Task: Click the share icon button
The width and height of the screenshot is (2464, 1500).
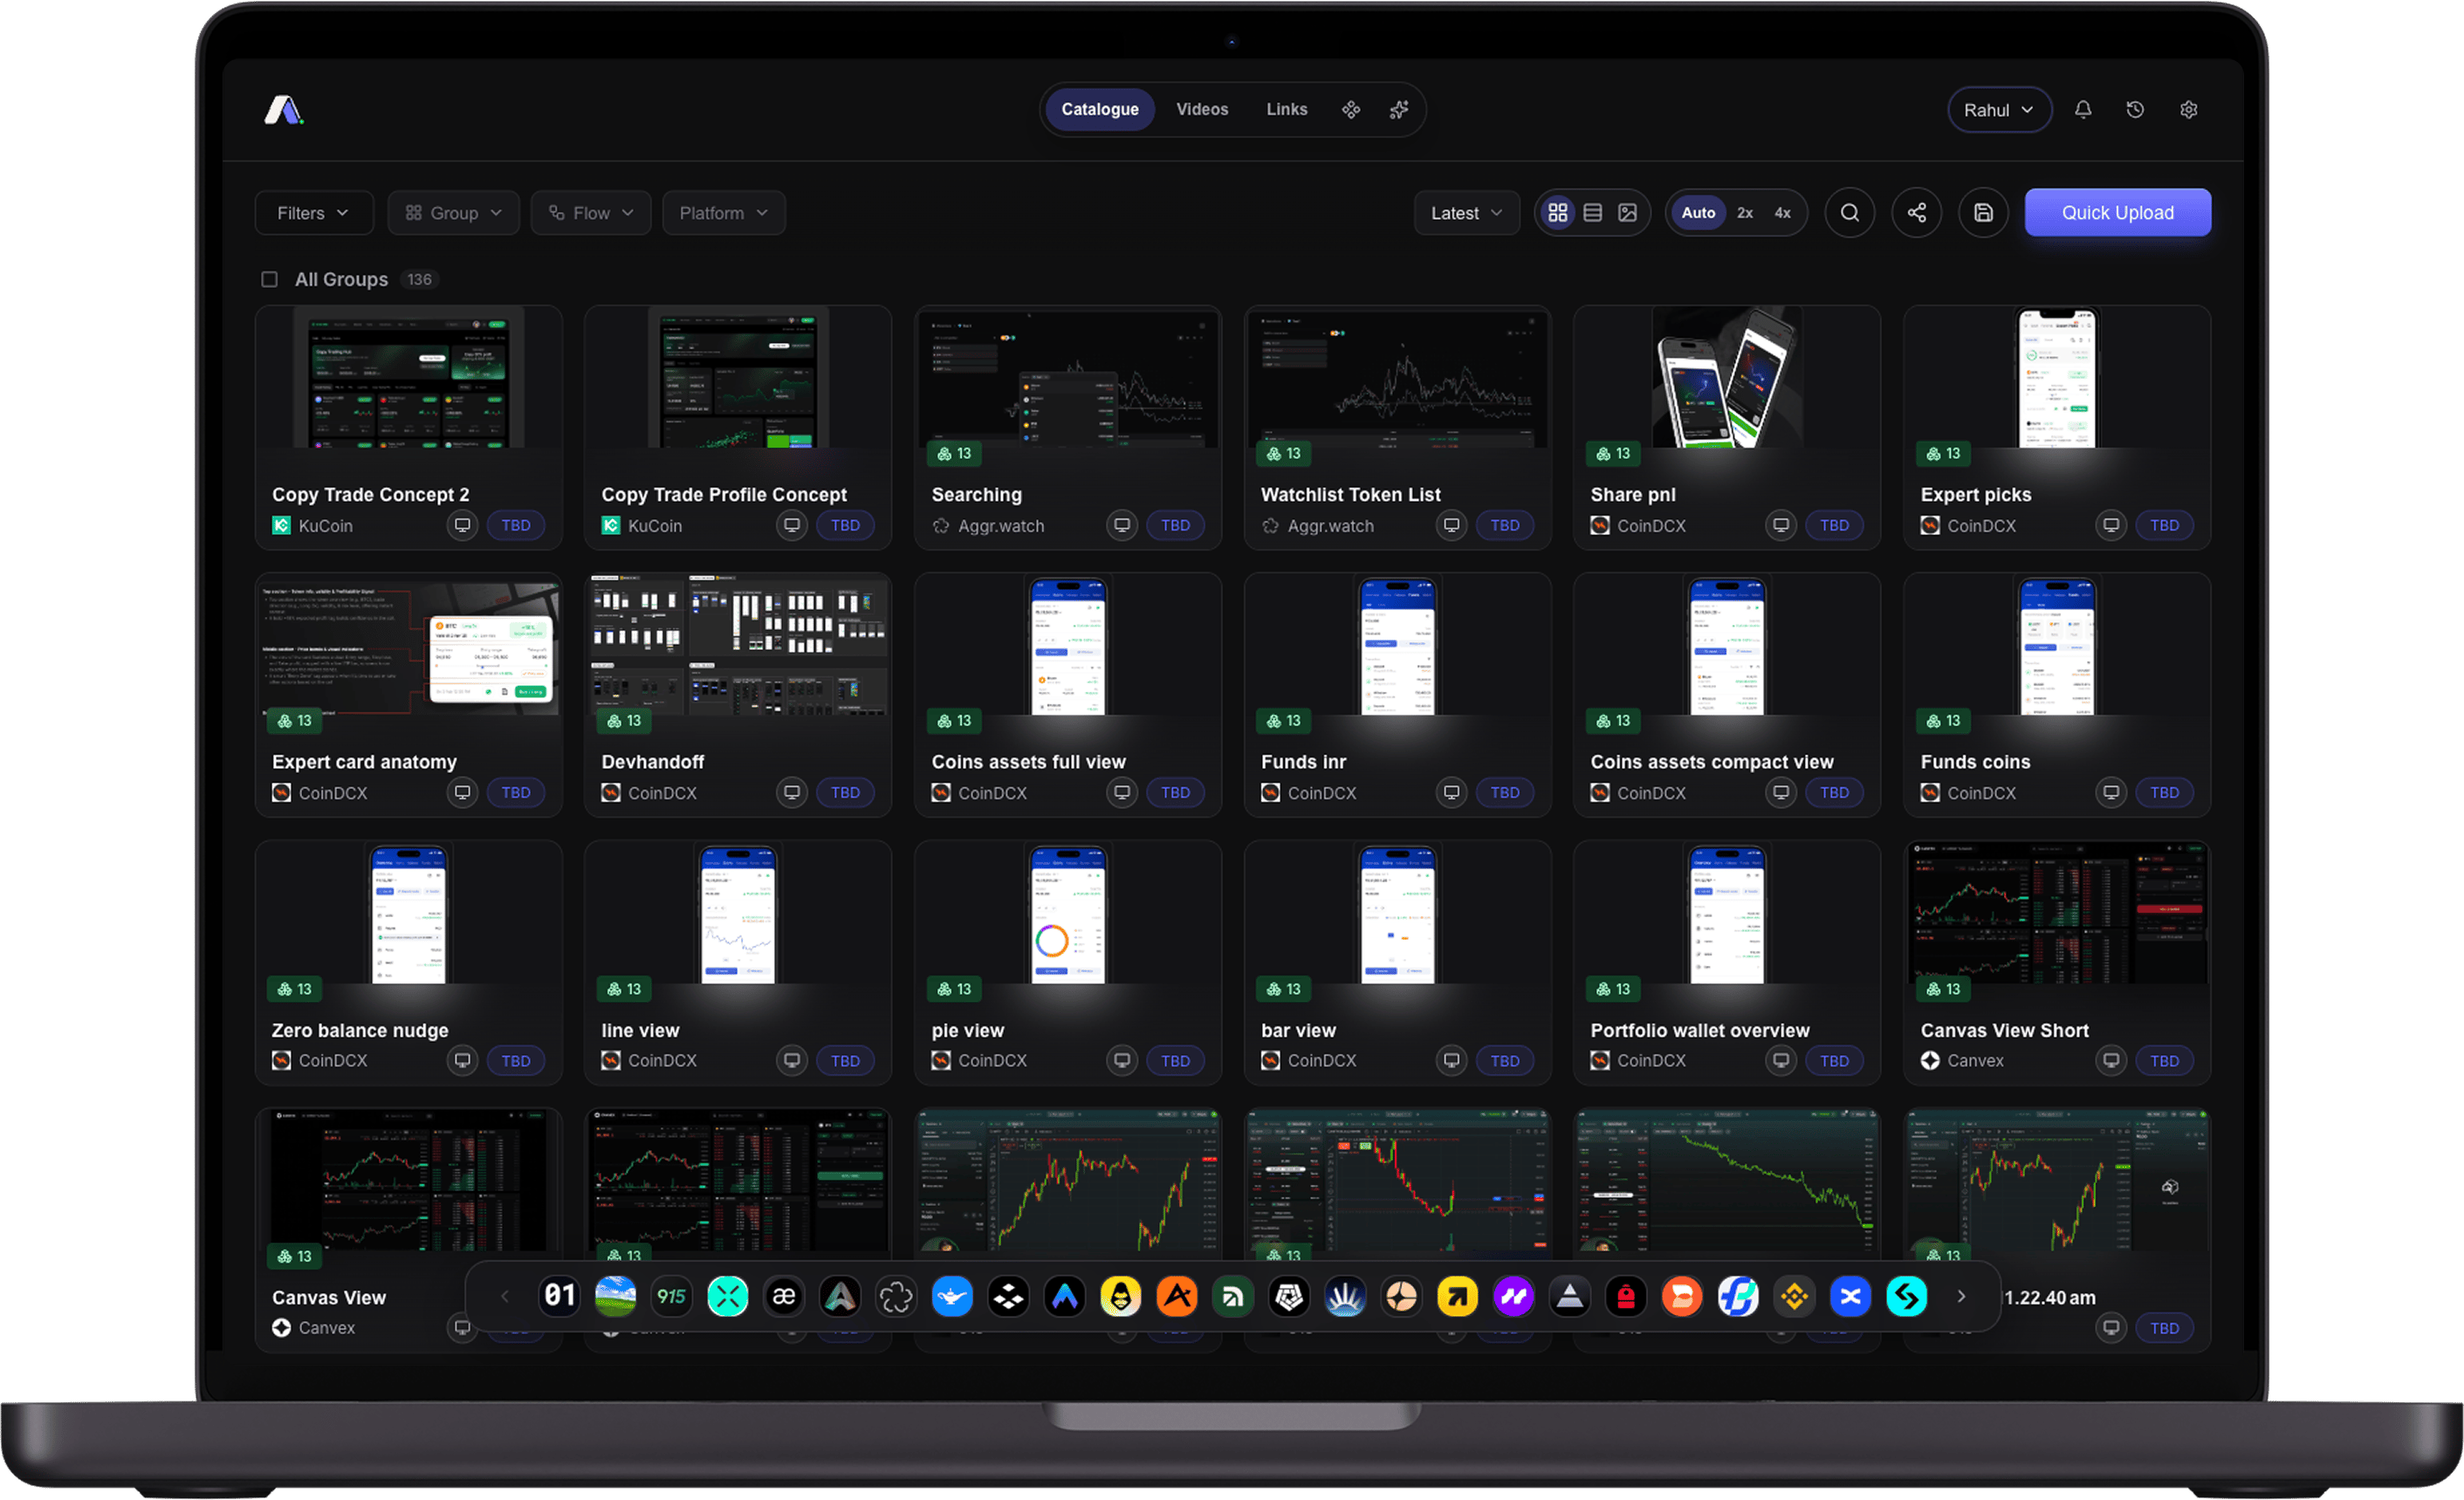Action: pos(1916,212)
